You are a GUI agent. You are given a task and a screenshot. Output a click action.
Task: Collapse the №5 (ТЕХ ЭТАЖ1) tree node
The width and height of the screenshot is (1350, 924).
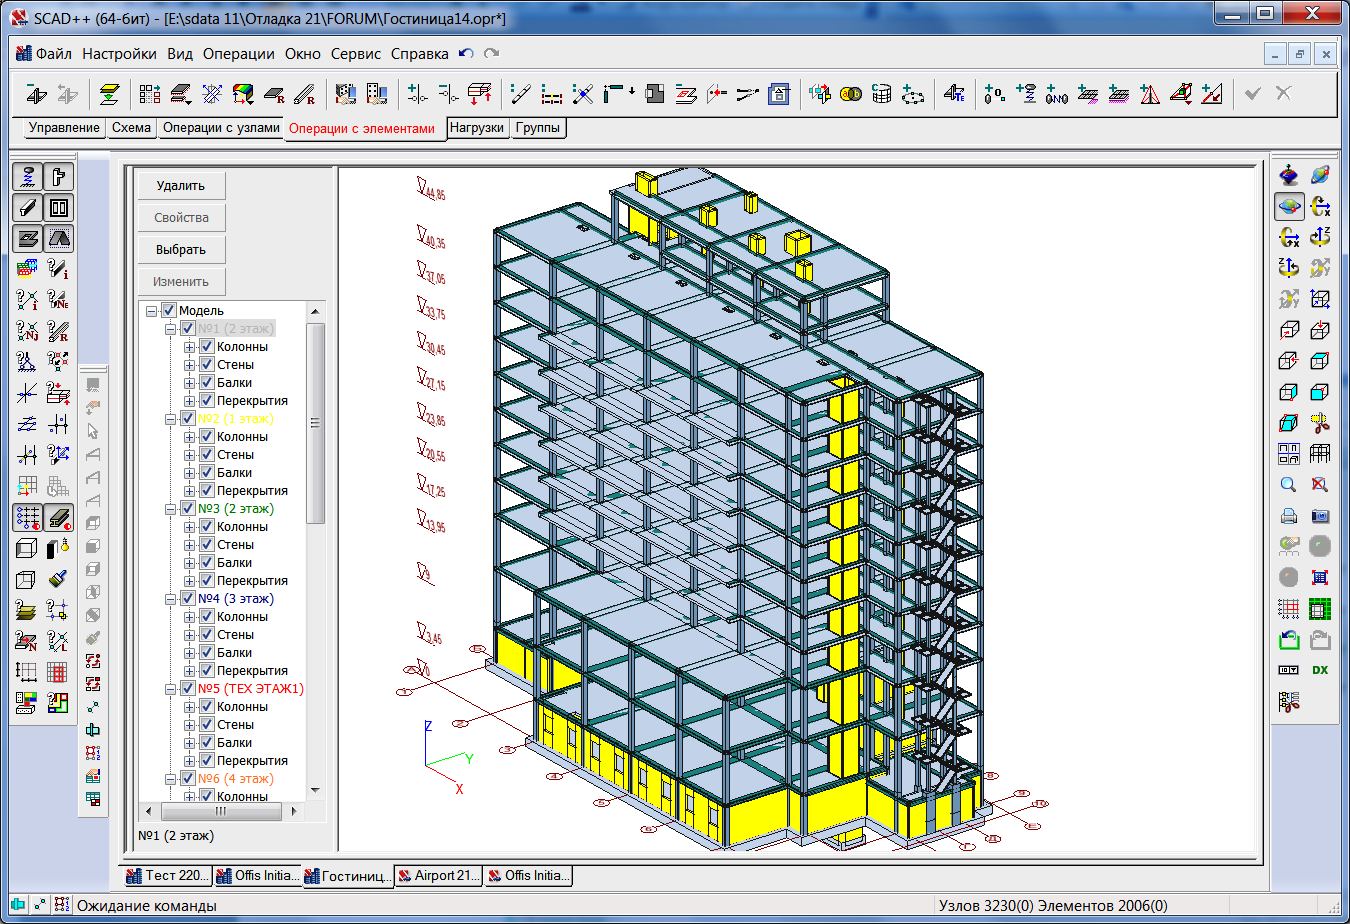pyautogui.click(x=170, y=689)
